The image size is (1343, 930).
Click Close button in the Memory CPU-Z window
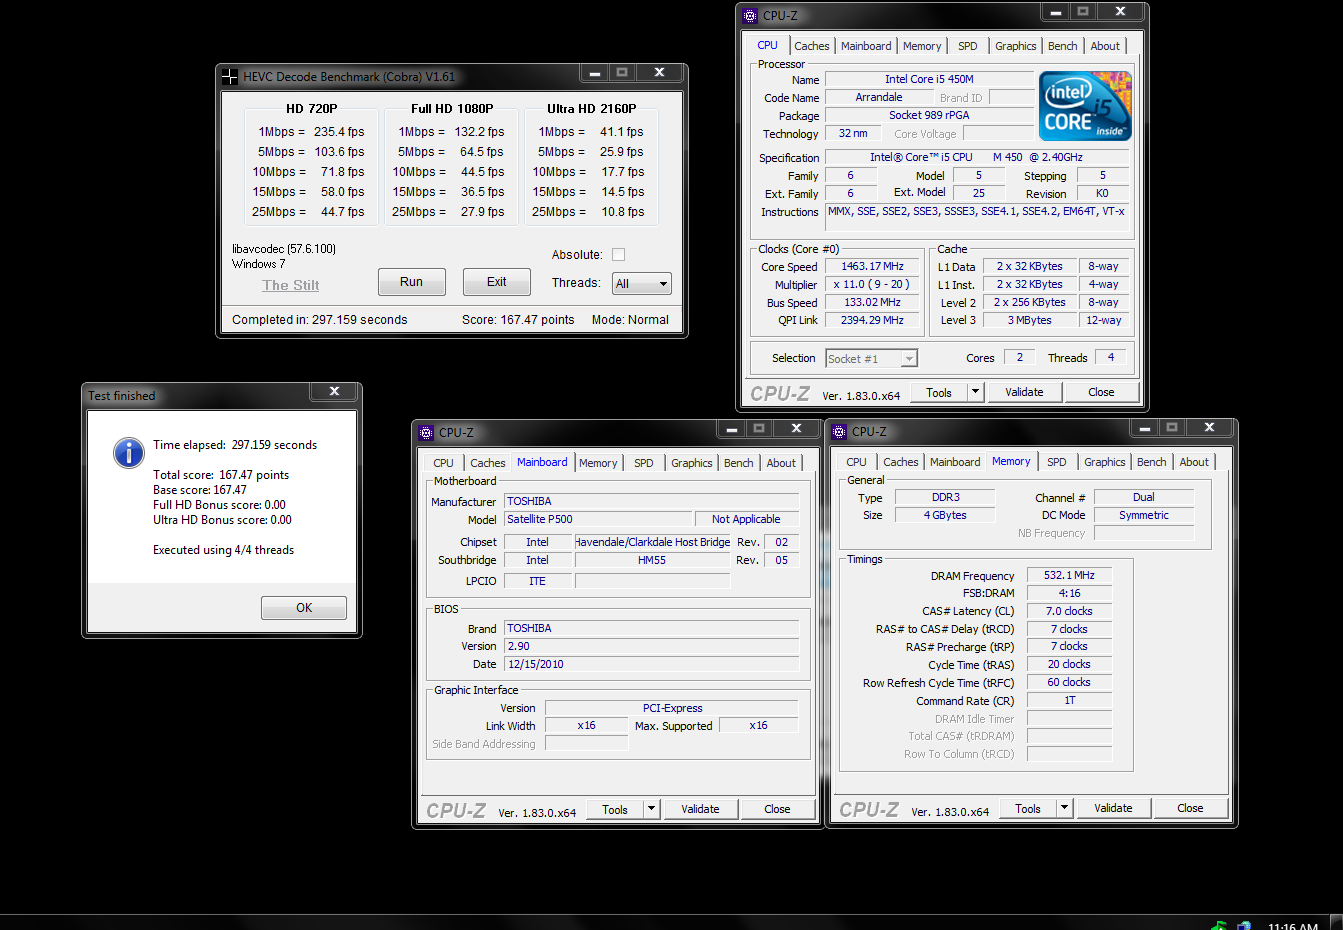(1190, 808)
